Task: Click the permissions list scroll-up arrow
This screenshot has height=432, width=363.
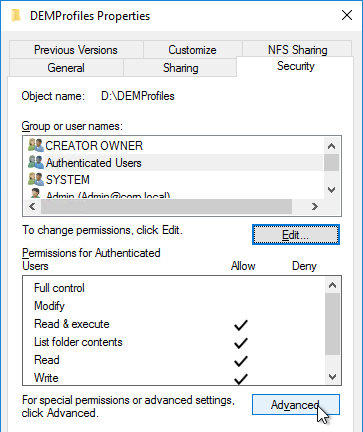Action: (332, 285)
